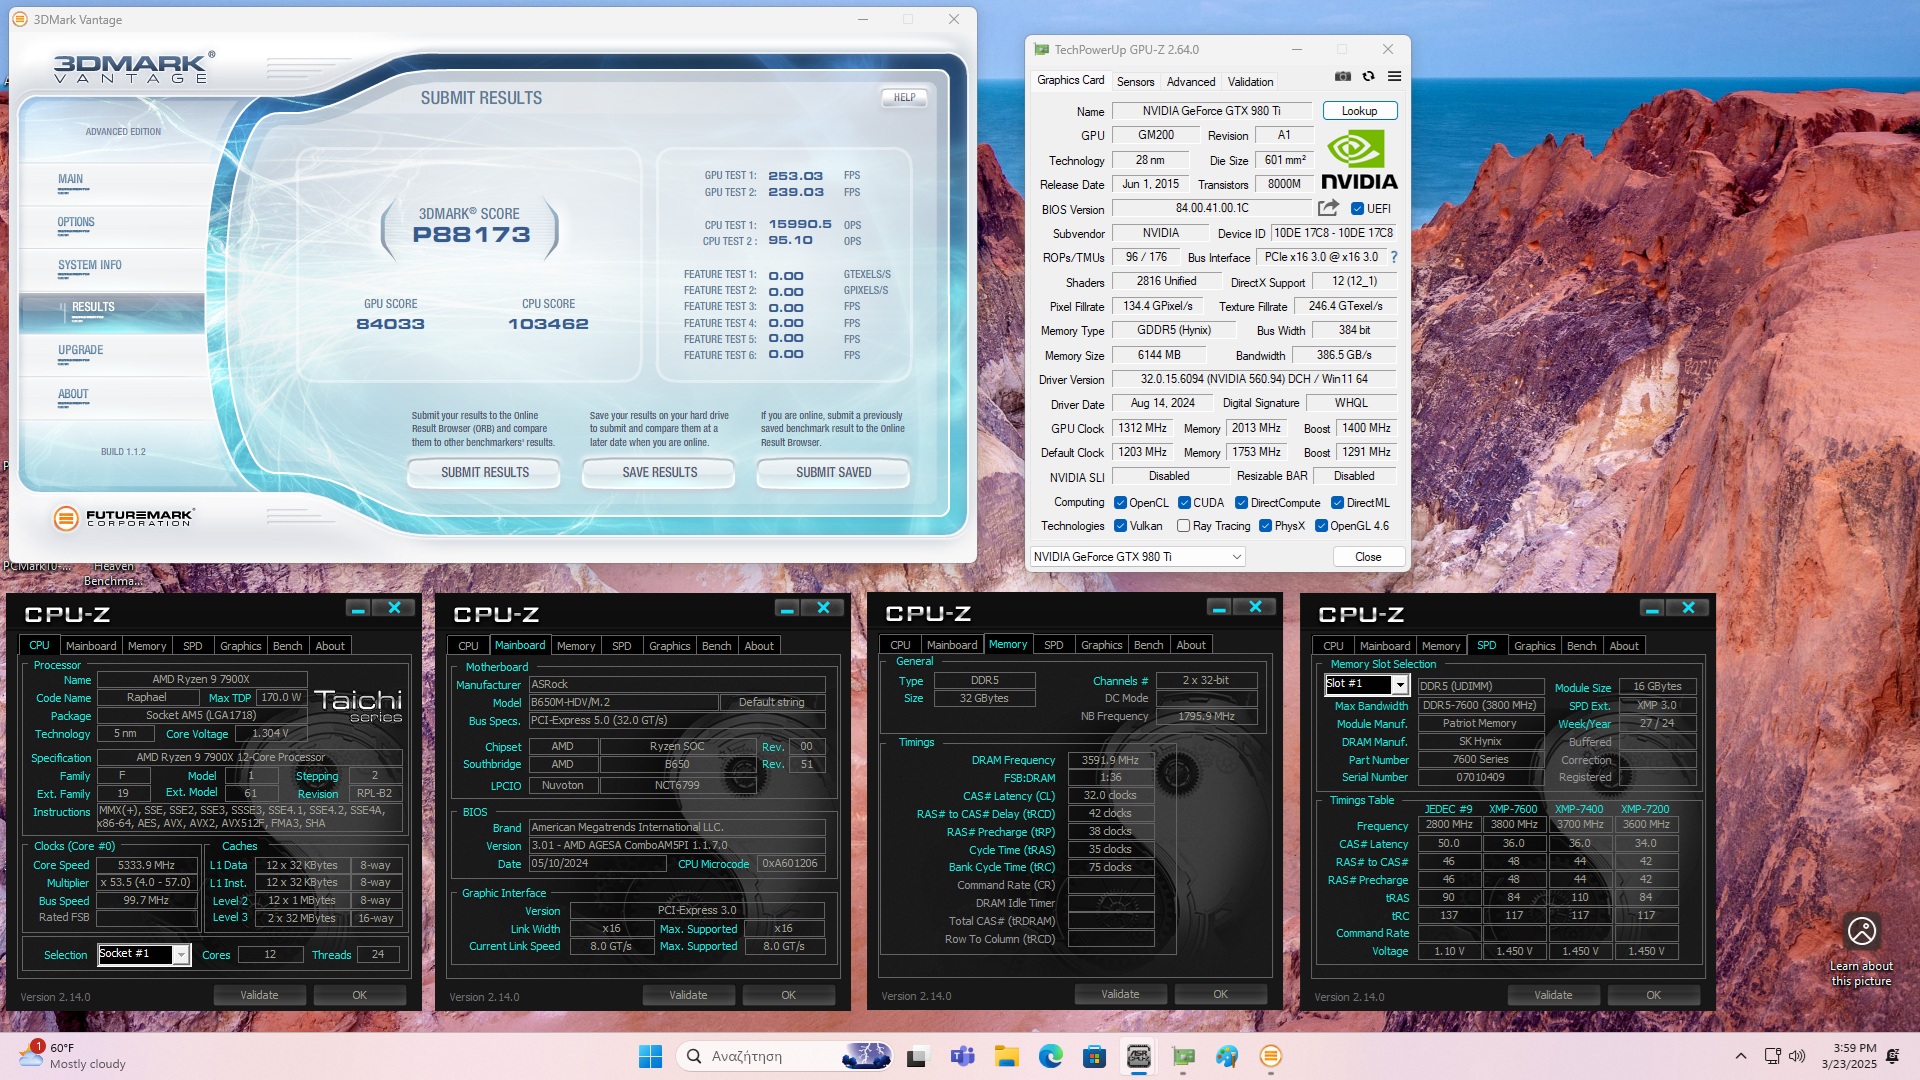Viewport: 1920px width, 1080px height.
Task: Open the GPU-Z hamburger menu
Action: (x=1394, y=77)
